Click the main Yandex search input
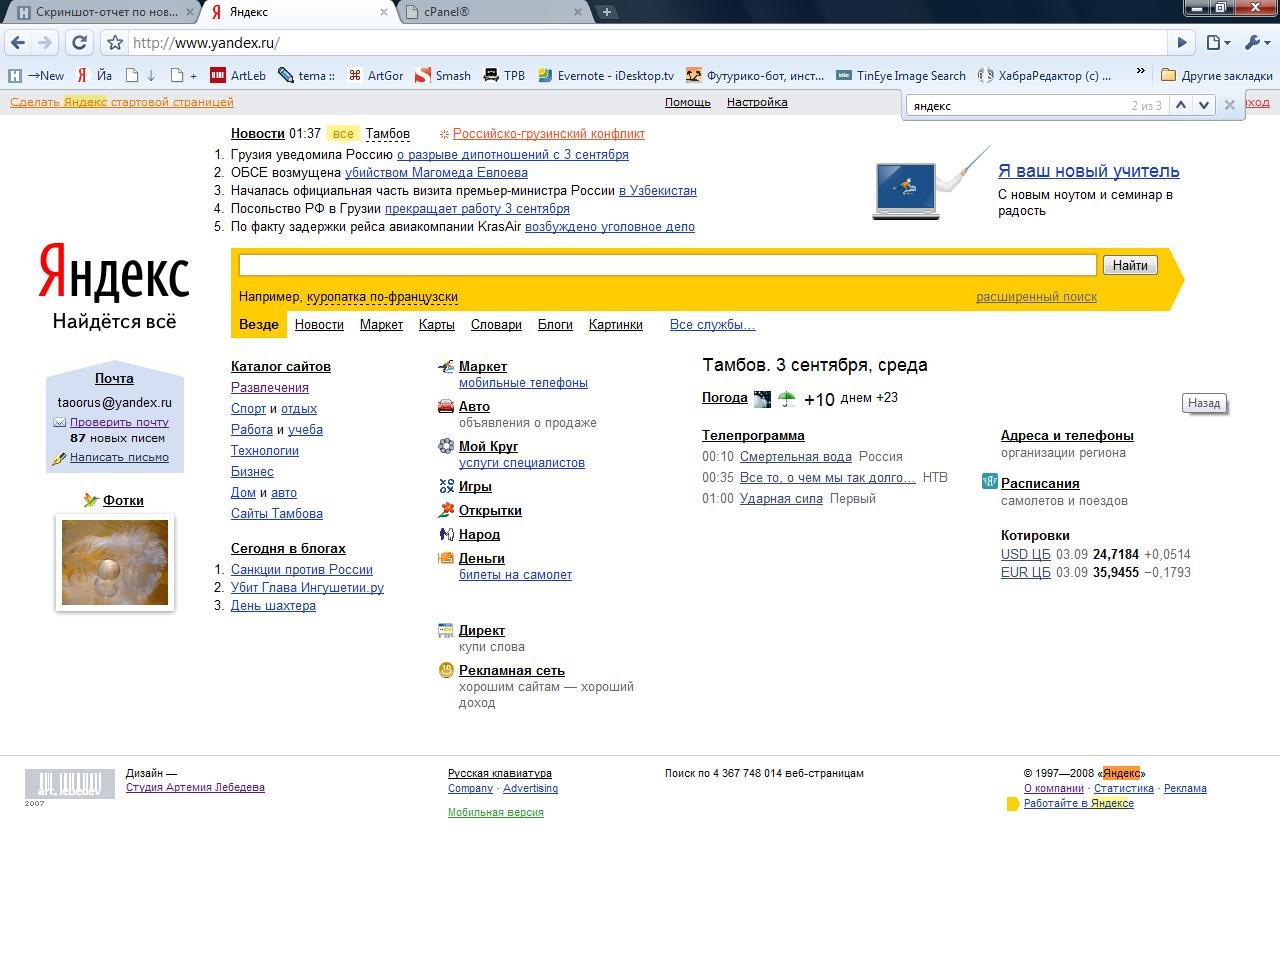The width and height of the screenshot is (1280, 955). point(668,264)
